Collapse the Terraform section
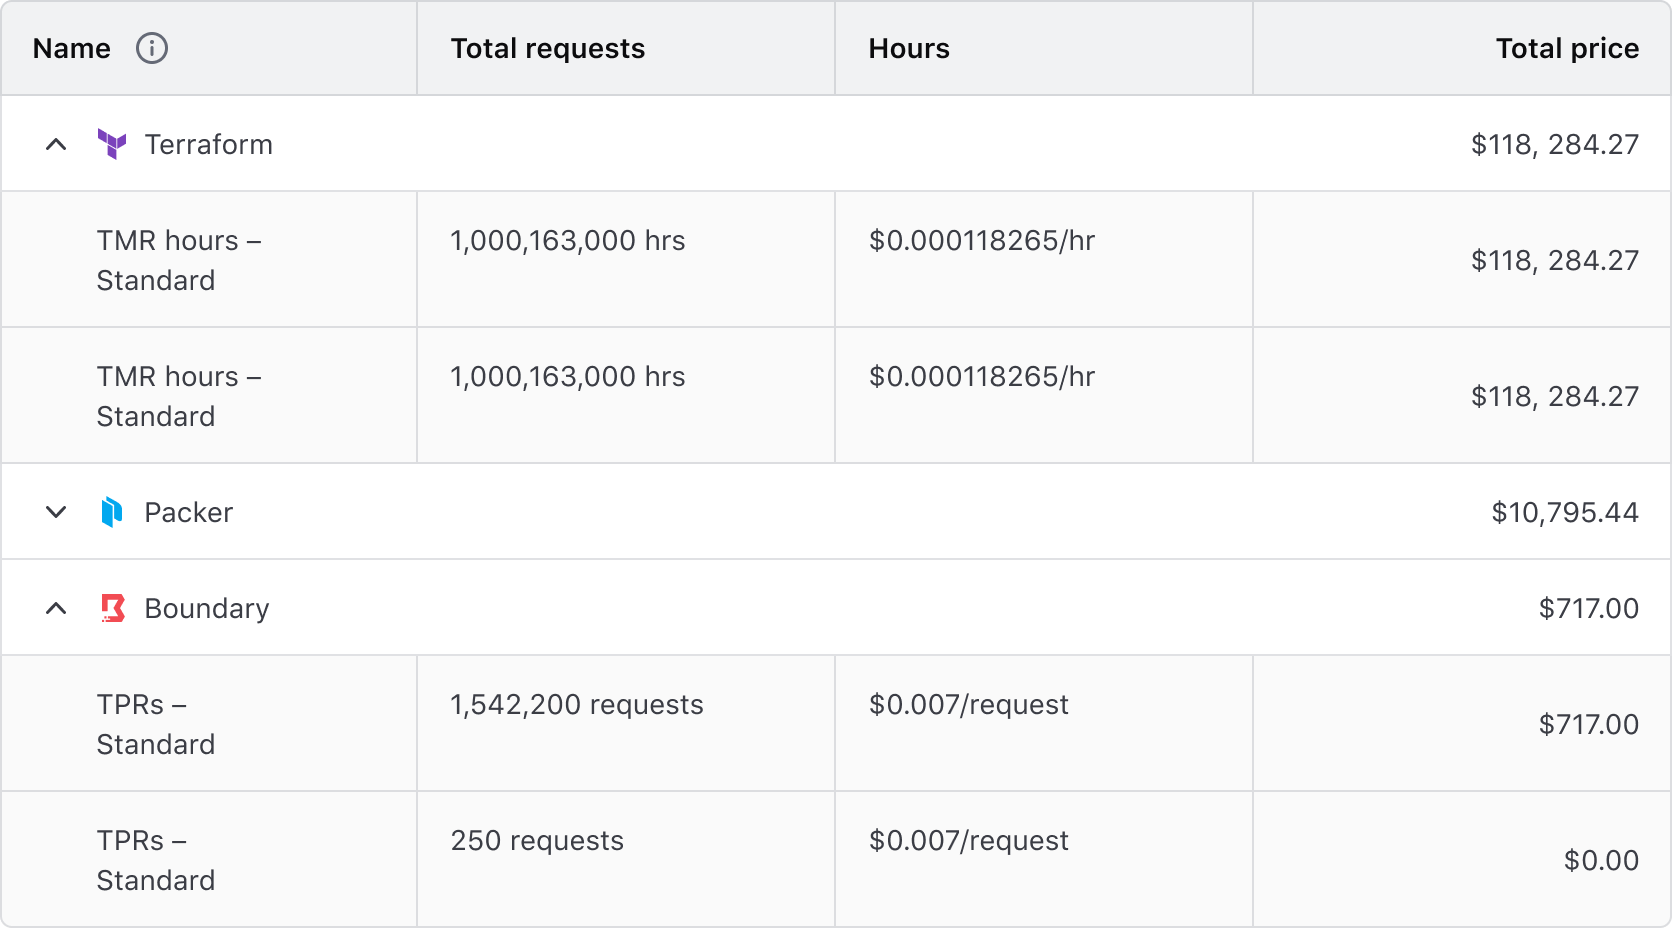The height and width of the screenshot is (928, 1672). [x=56, y=144]
